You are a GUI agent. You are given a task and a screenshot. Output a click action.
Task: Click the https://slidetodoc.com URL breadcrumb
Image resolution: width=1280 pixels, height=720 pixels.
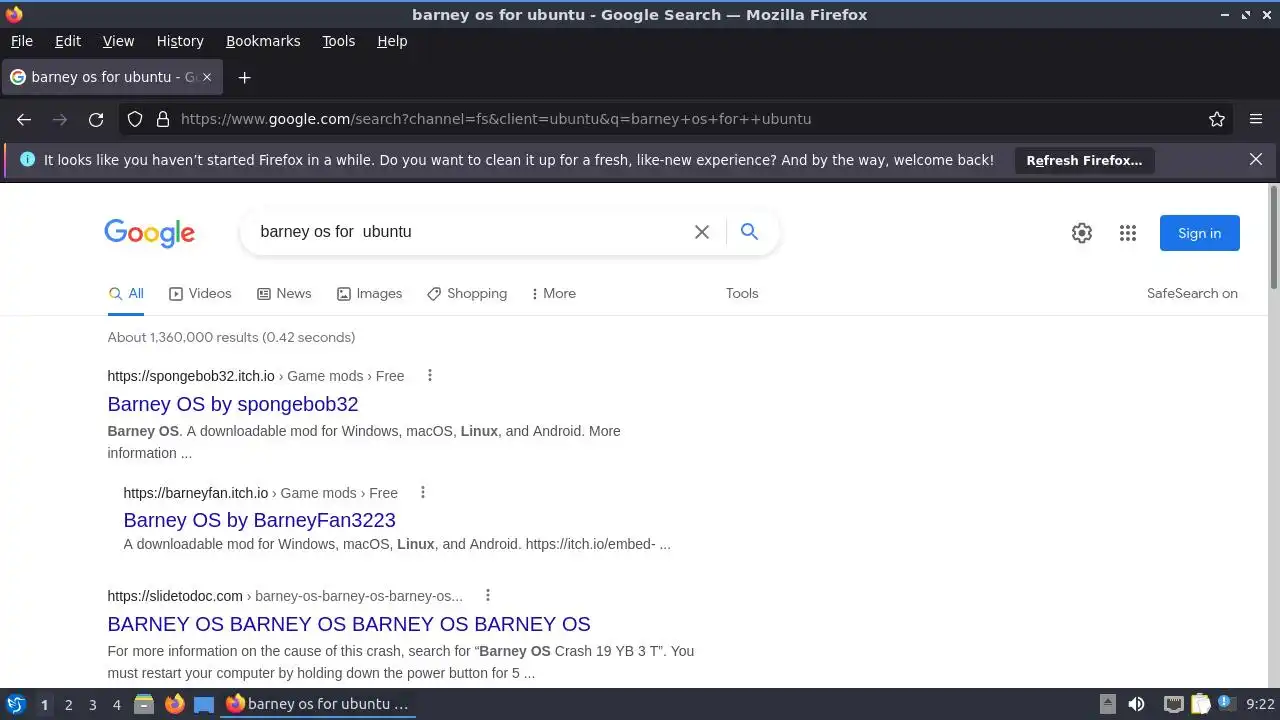pos(175,596)
